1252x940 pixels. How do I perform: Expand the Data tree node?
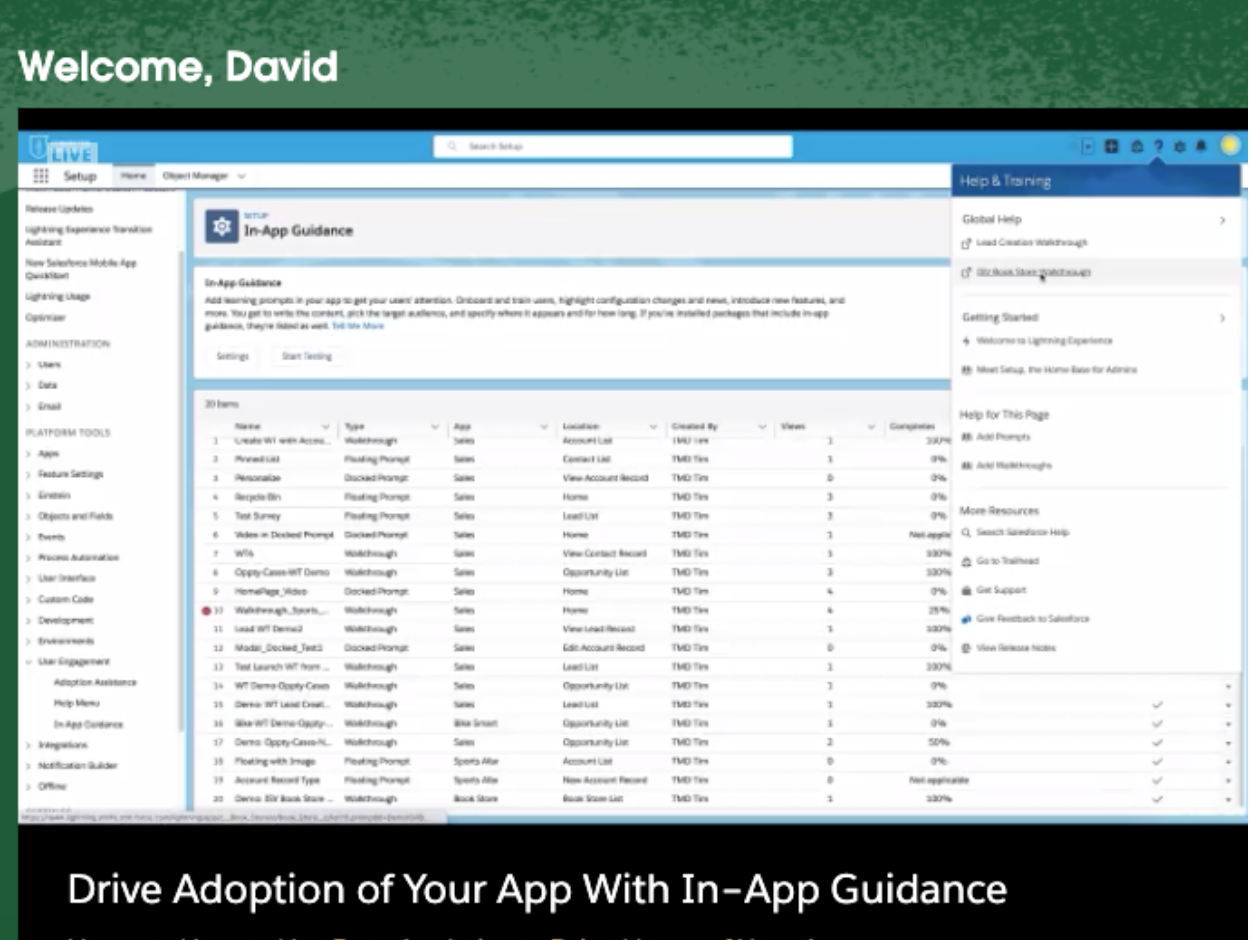coord(29,386)
